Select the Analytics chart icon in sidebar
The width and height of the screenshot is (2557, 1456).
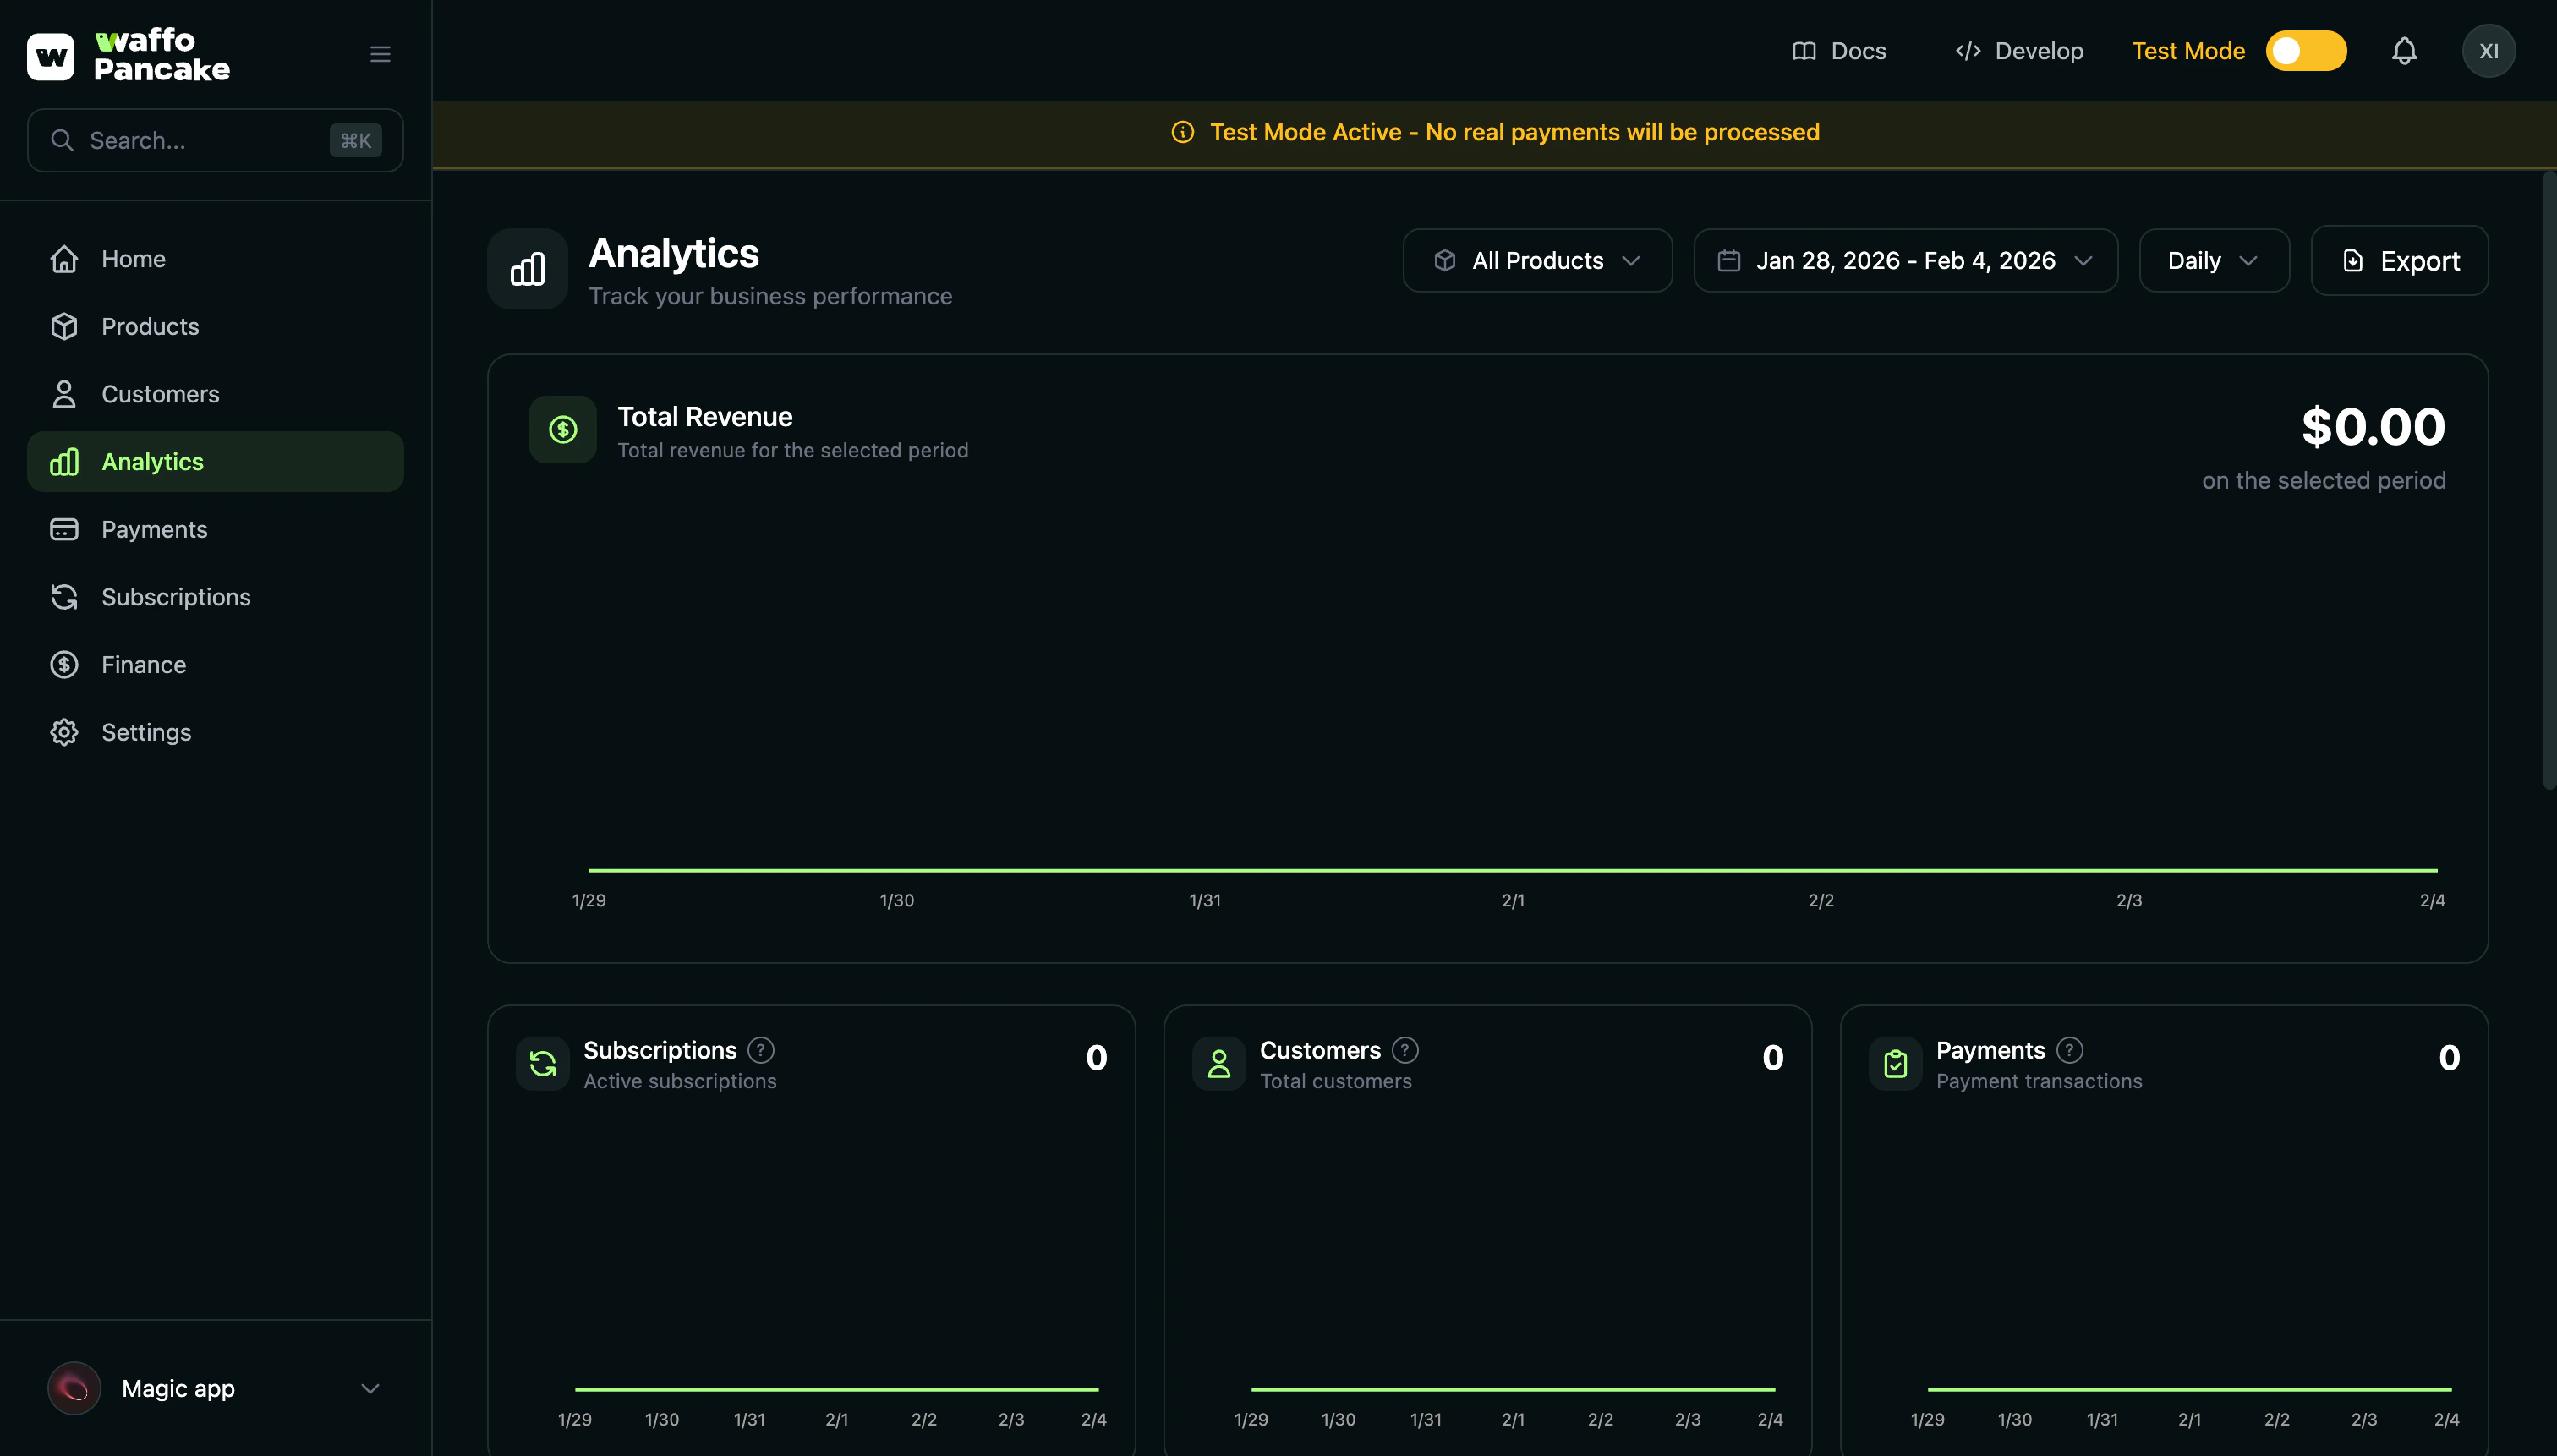[x=64, y=461]
